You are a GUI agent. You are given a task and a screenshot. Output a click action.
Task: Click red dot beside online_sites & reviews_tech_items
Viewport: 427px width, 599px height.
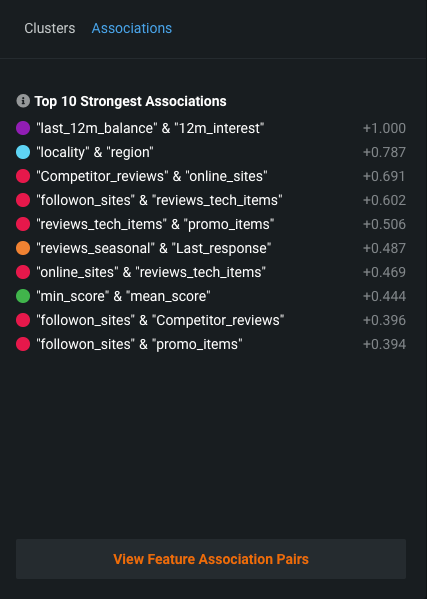tap(23, 272)
